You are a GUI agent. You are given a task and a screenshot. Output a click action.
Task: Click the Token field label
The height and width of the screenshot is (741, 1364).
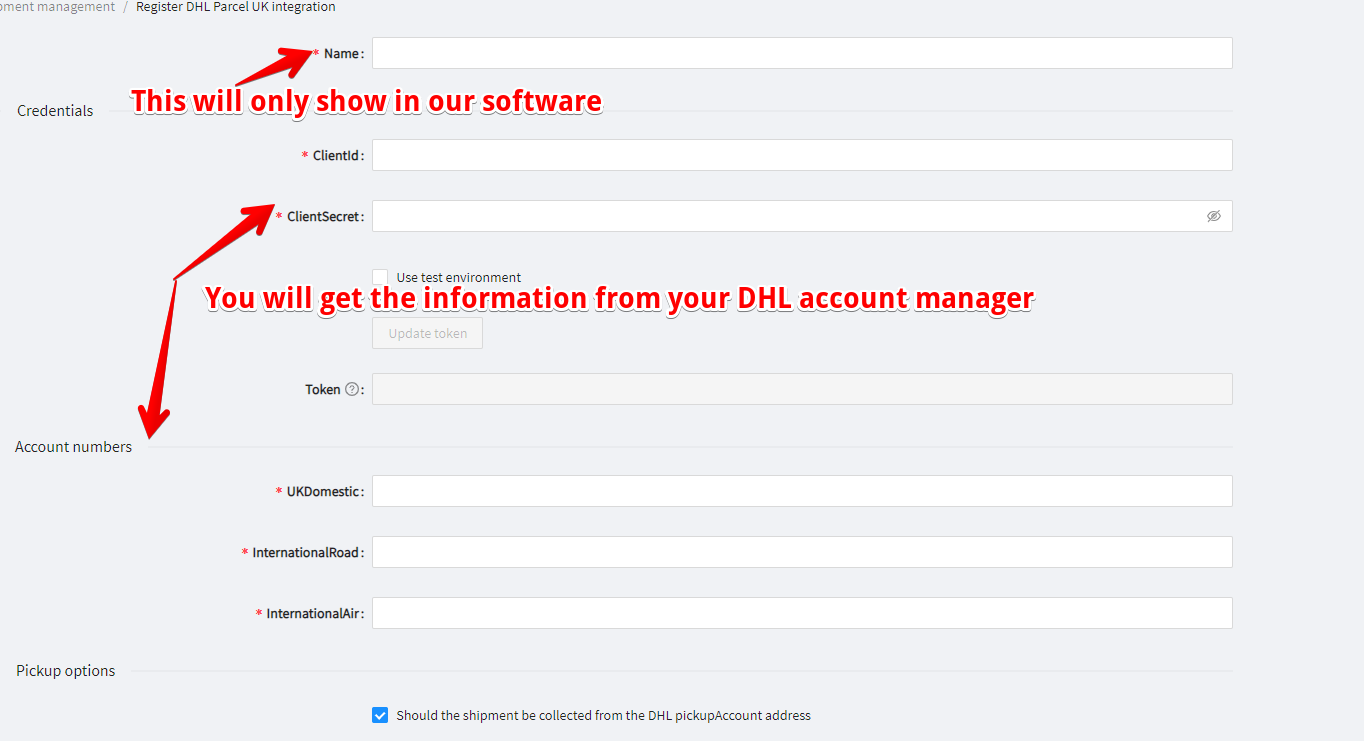click(x=323, y=389)
